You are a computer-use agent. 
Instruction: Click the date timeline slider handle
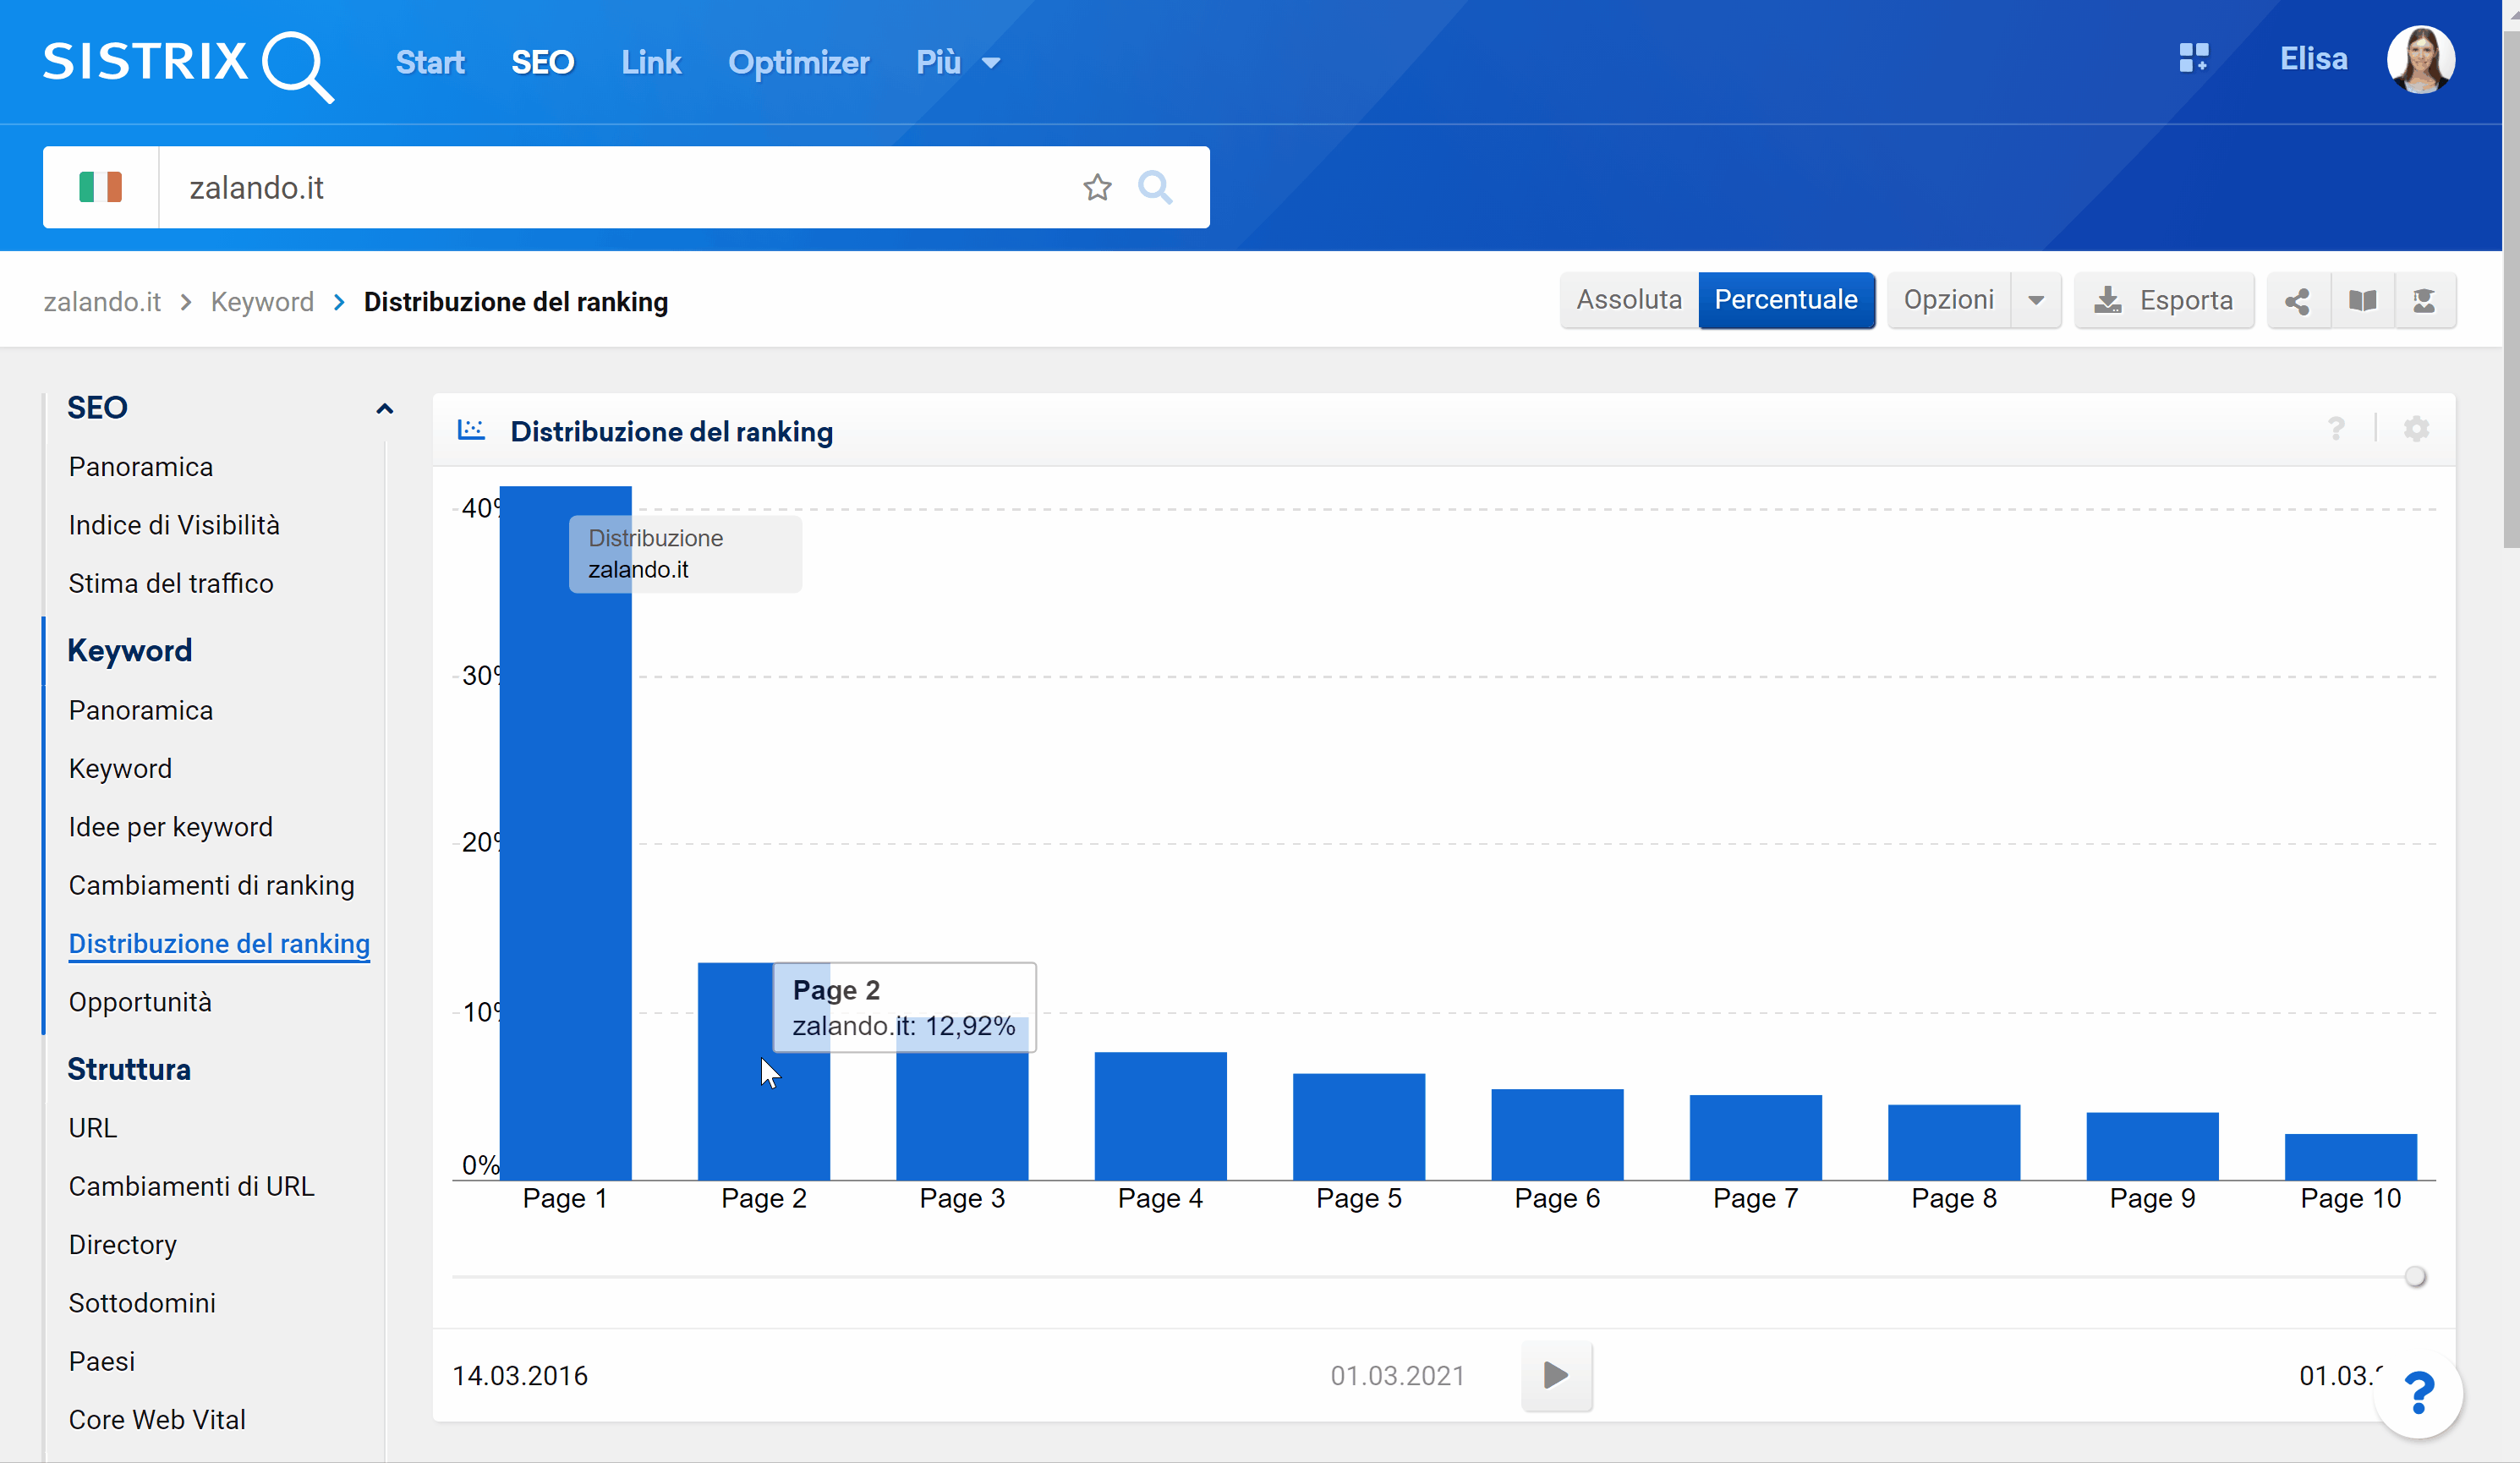tap(2415, 1277)
